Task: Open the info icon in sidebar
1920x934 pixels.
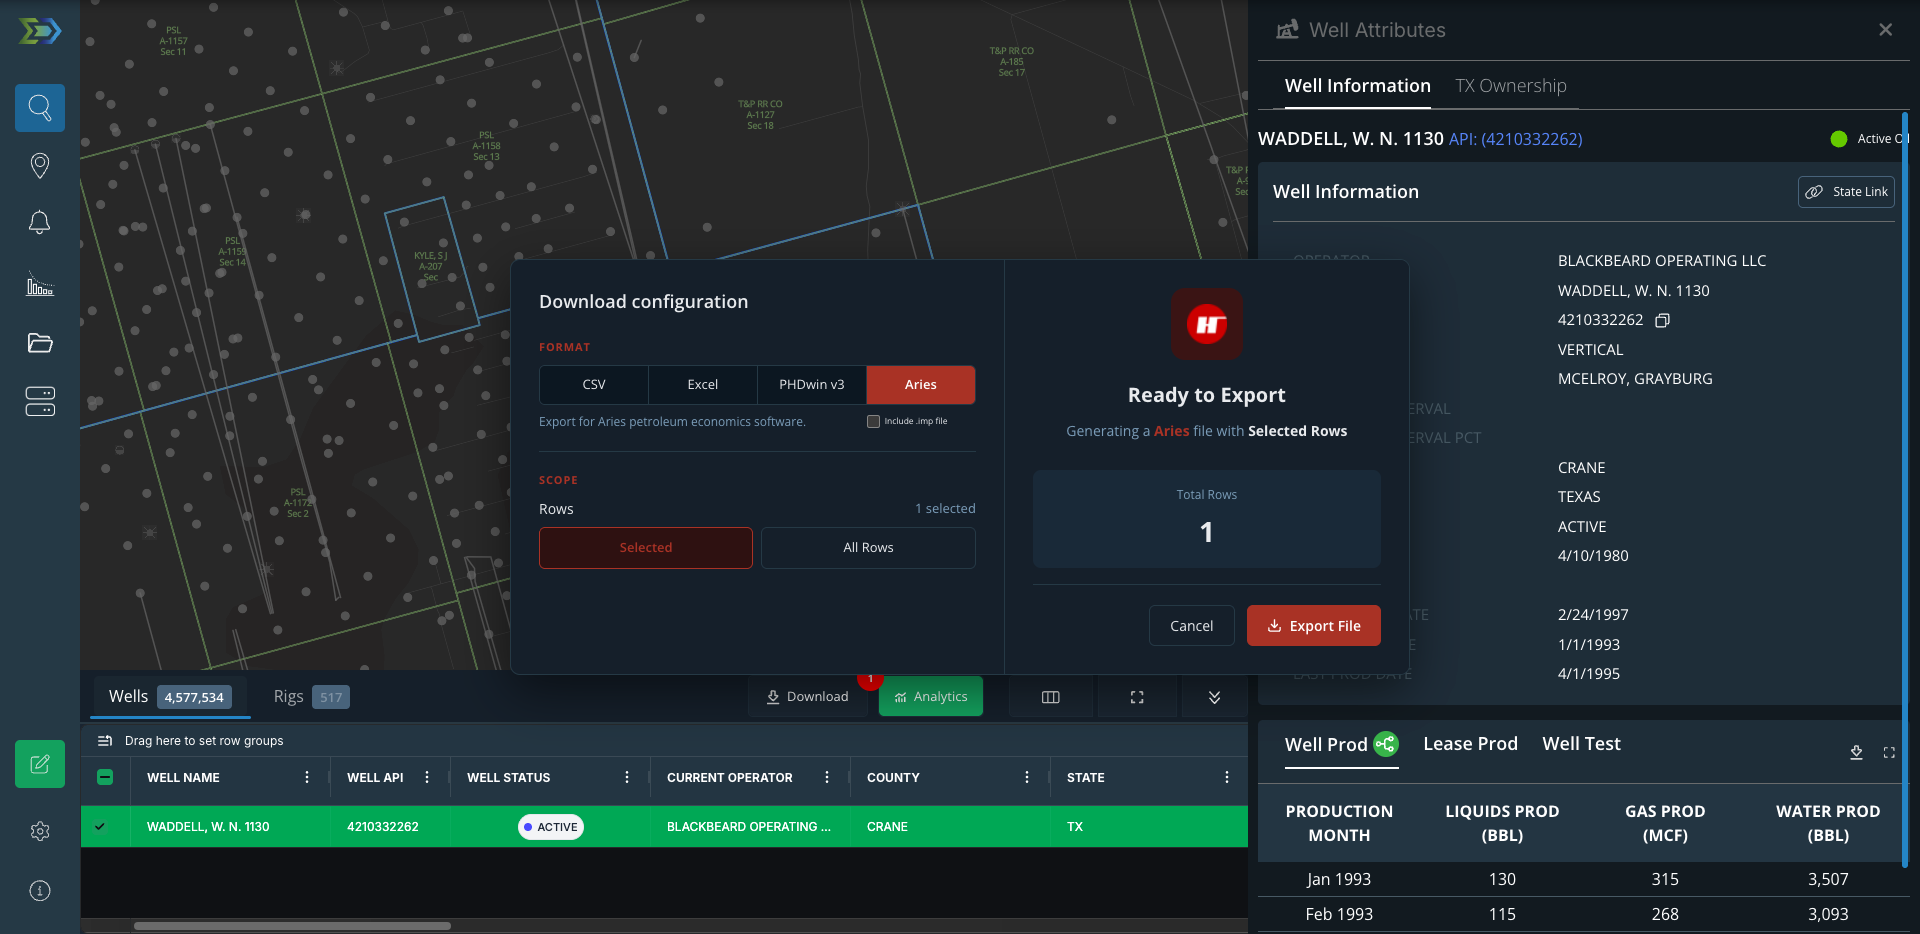Action: pos(40,891)
